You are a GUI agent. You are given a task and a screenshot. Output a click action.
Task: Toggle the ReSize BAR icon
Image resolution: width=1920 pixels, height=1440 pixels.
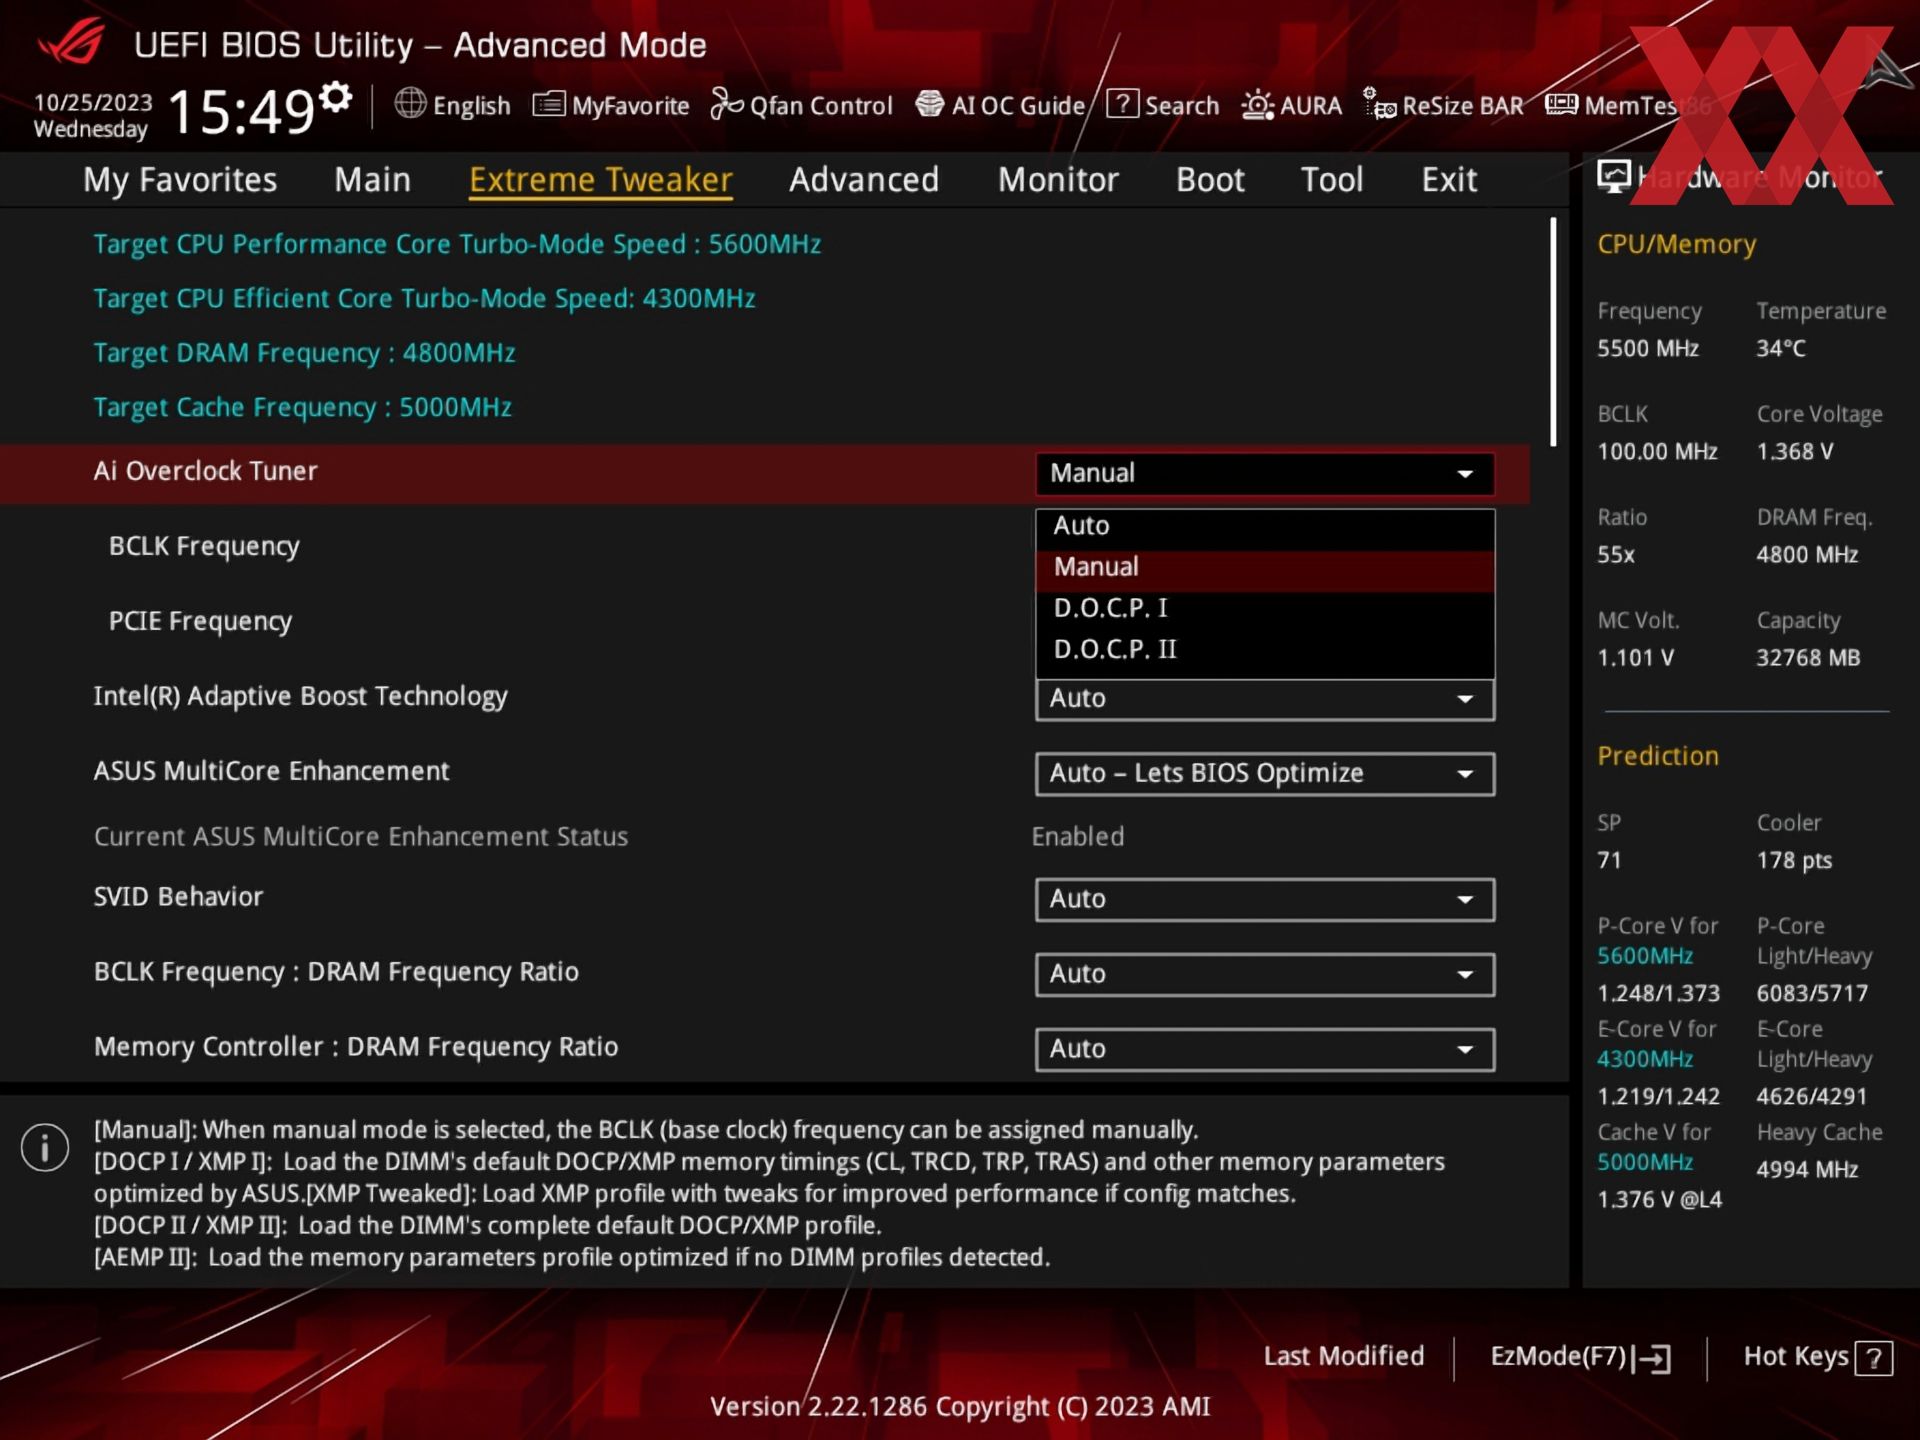point(1380,103)
